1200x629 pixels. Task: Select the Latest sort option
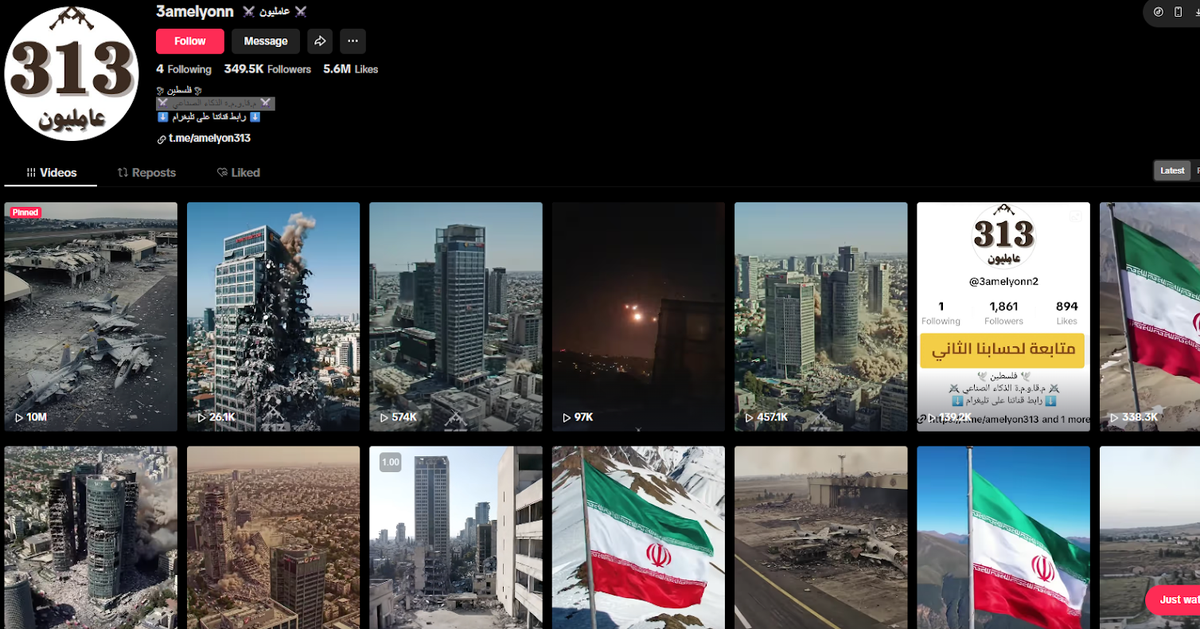pos(1172,171)
